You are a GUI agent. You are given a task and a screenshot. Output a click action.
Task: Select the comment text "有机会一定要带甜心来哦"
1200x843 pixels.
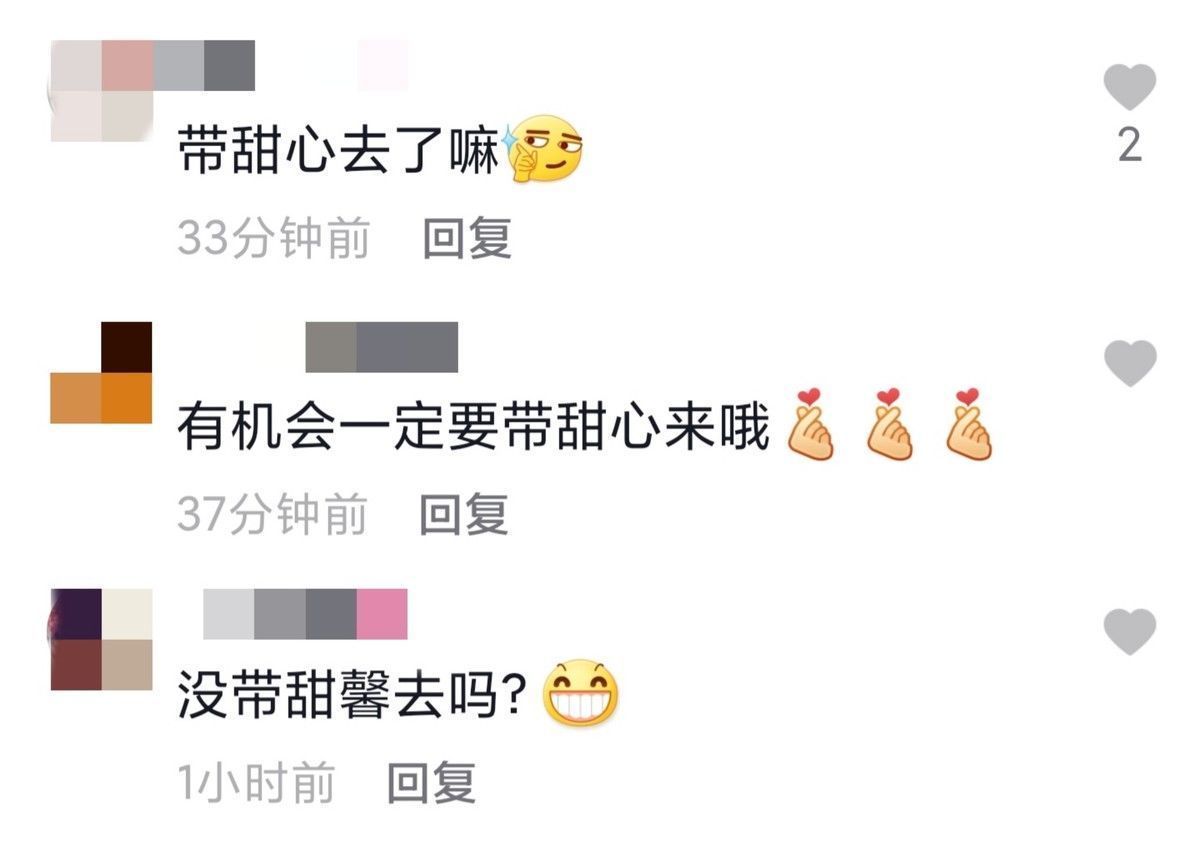(474, 430)
